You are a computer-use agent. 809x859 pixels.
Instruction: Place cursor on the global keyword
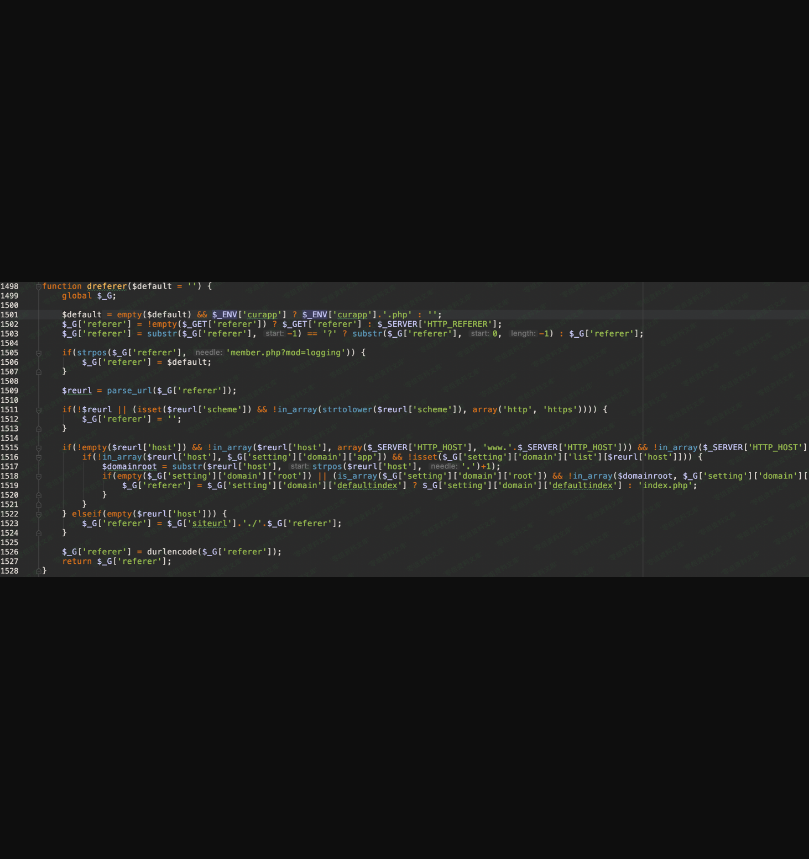click(x=76, y=296)
